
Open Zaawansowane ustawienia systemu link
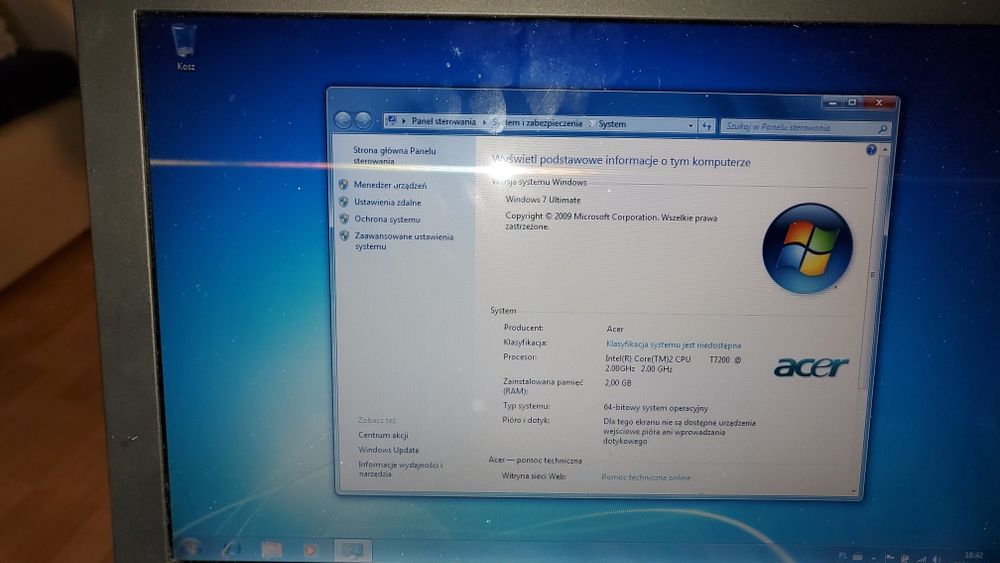click(404, 241)
